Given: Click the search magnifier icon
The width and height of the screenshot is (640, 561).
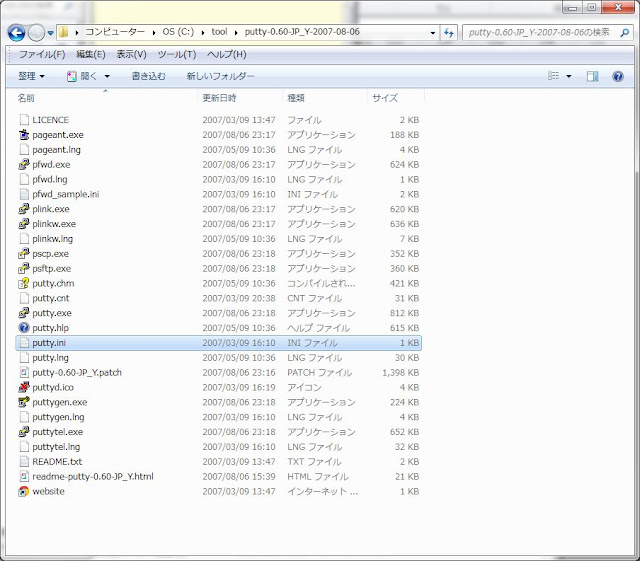Looking at the screenshot, I should pos(624,33).
